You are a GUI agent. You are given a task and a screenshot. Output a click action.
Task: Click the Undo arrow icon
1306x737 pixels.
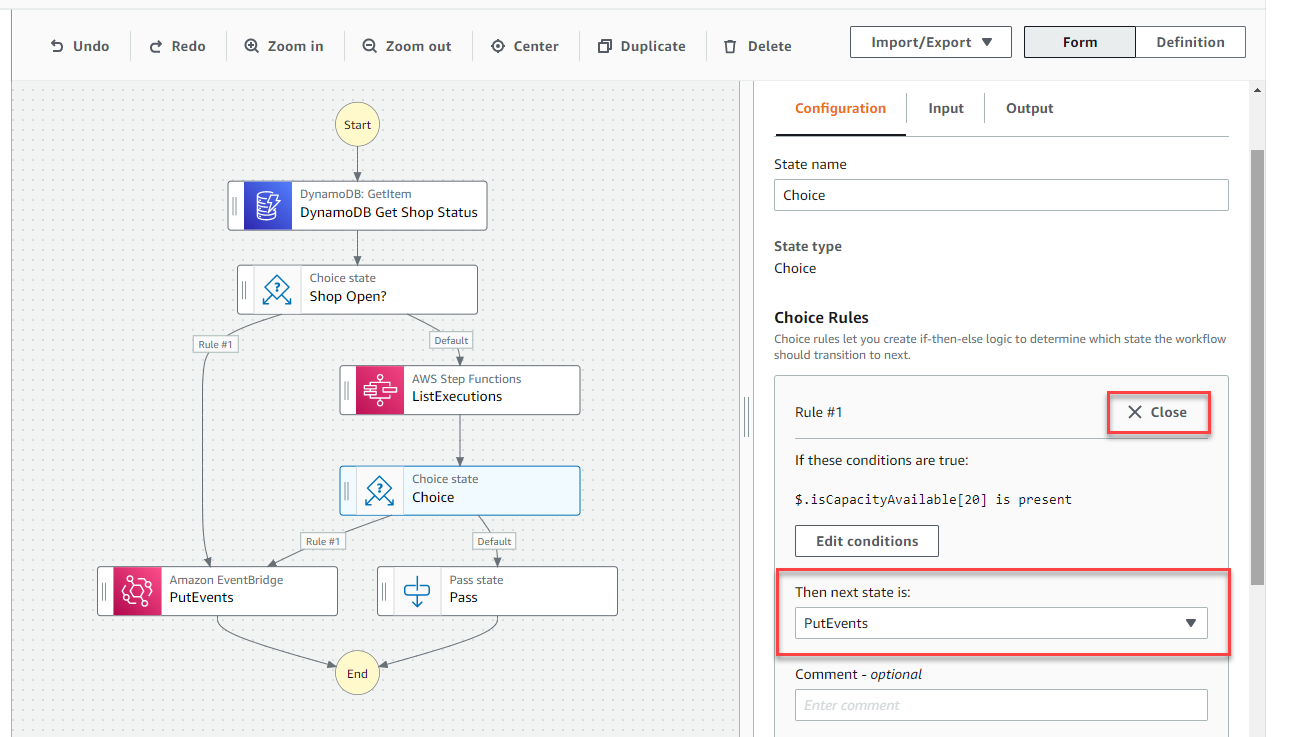(x=57, y=46)
